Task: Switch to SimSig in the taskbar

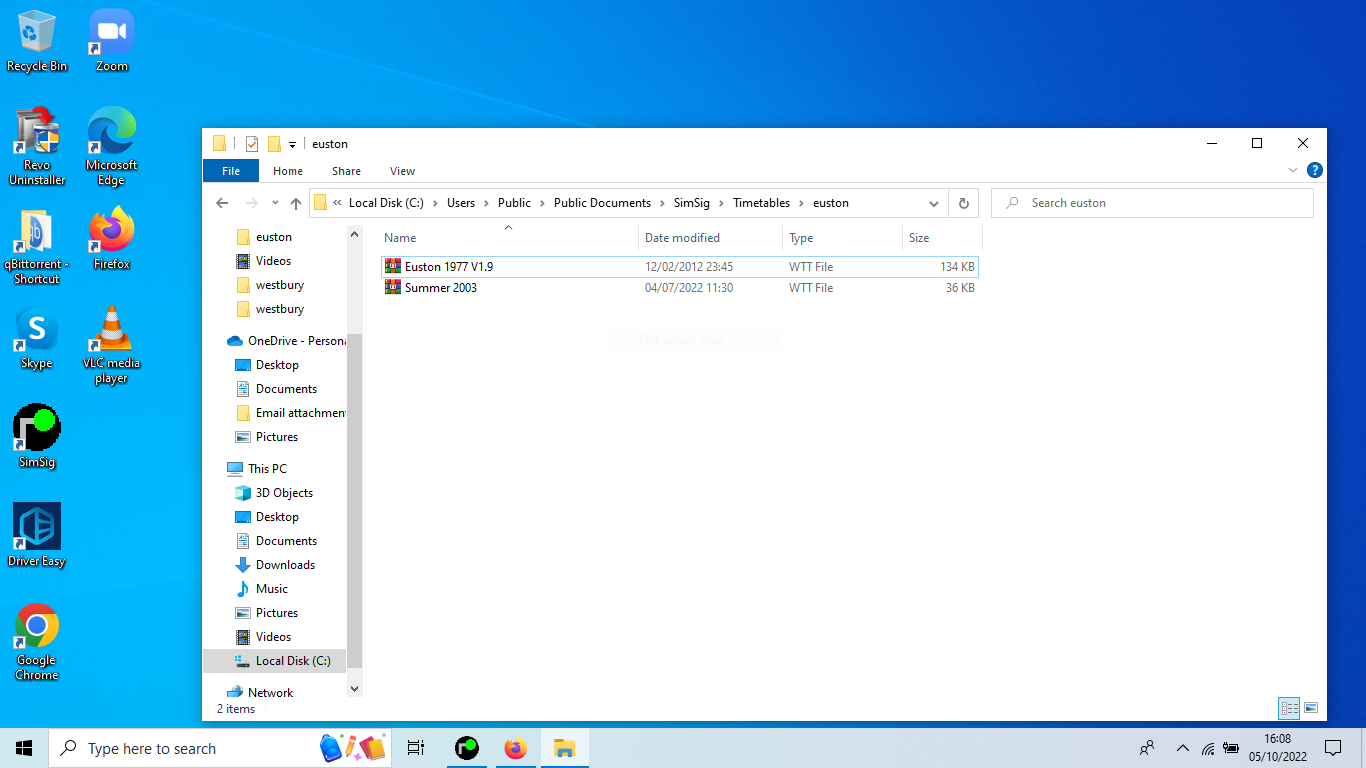Action: pos(467,748)
